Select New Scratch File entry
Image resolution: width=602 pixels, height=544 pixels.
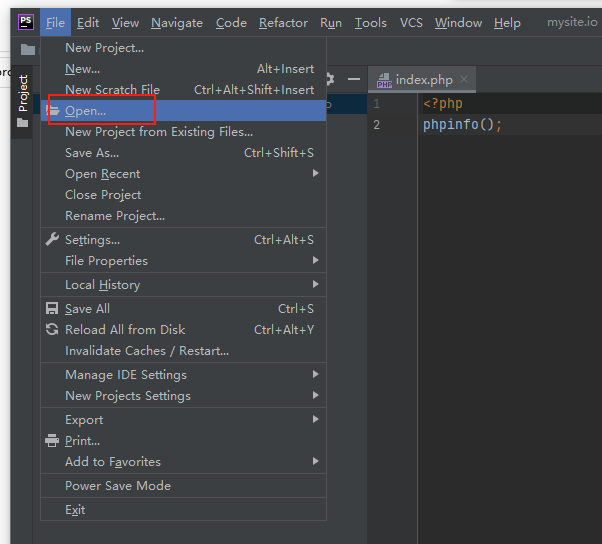click(x=184, y=89)
